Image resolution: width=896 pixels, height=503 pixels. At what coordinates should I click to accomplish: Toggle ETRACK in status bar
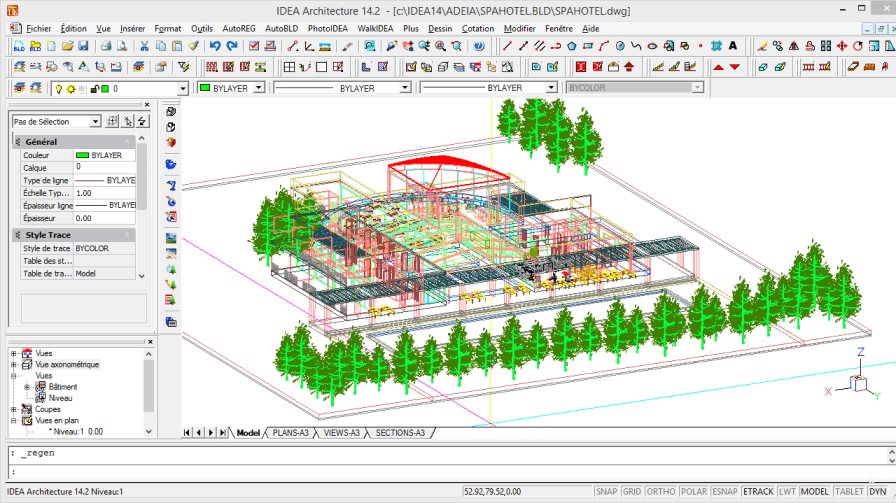coord(758,492)
